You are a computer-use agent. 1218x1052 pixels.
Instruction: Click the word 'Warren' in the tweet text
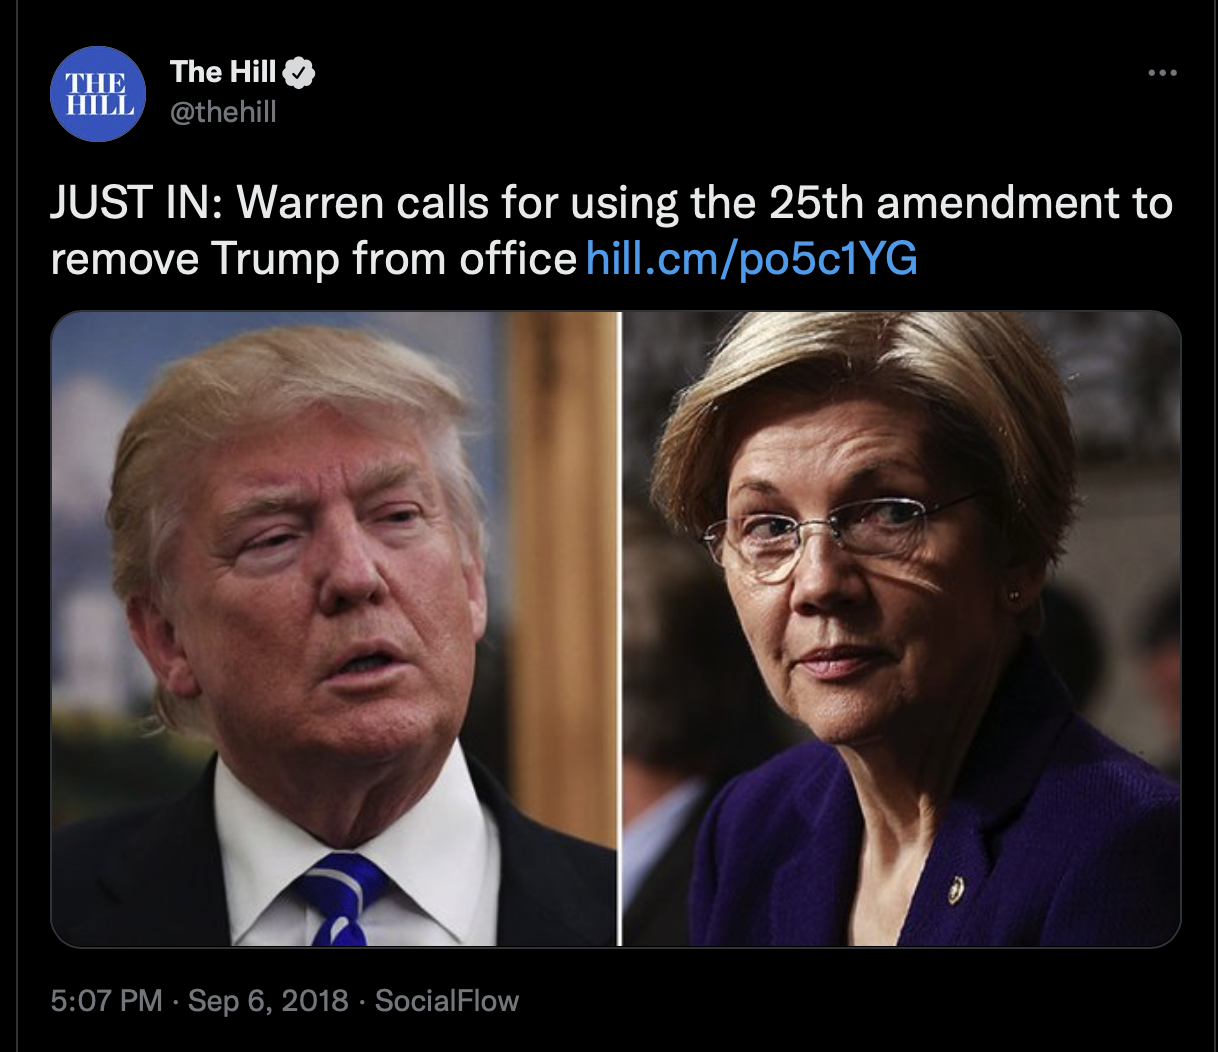310,203
